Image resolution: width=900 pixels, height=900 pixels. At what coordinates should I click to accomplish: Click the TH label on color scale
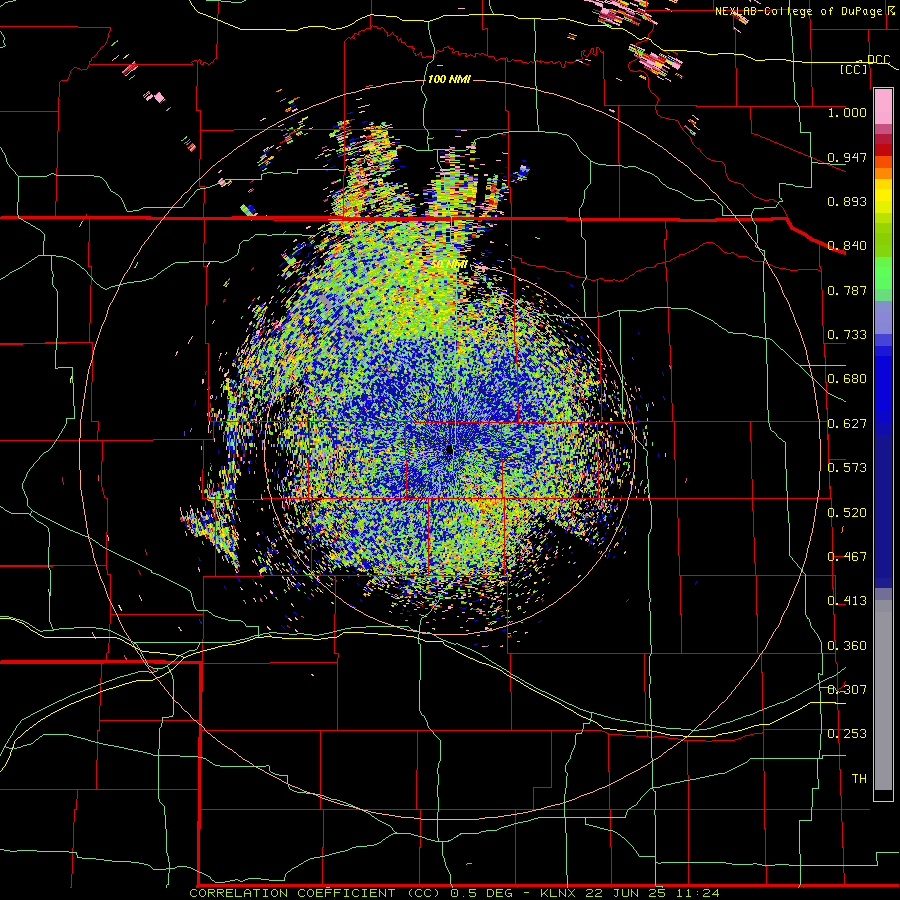859,779
